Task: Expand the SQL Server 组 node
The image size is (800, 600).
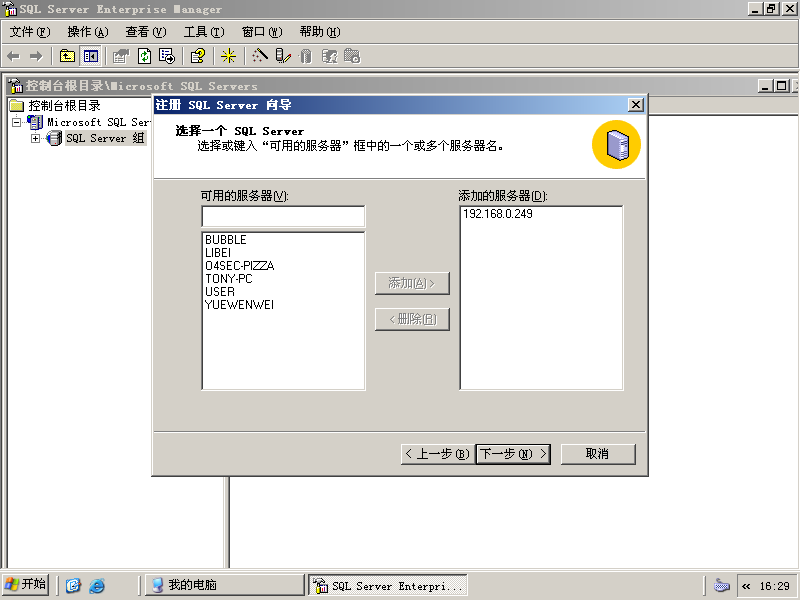Action: [35, 138]
